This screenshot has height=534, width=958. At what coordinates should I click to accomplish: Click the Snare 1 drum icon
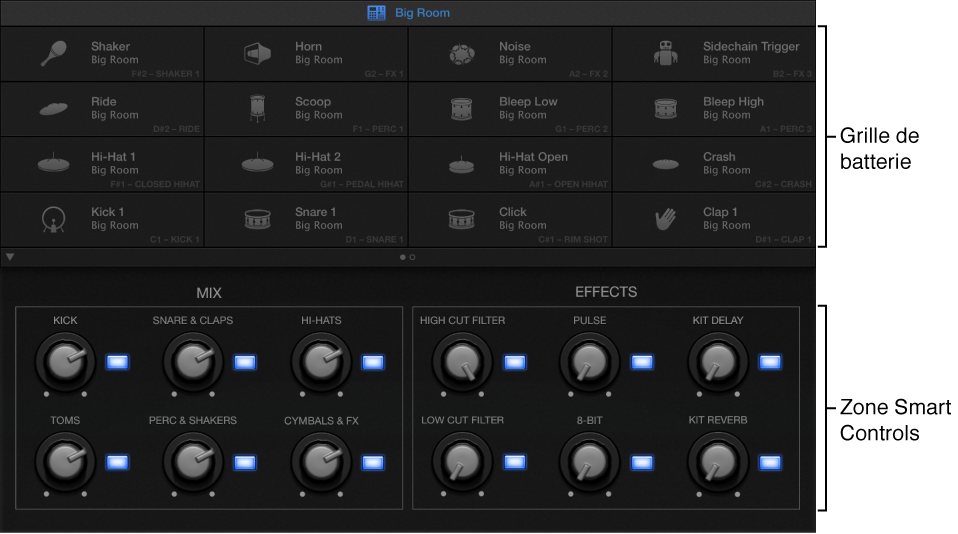(x=257, y=219)
